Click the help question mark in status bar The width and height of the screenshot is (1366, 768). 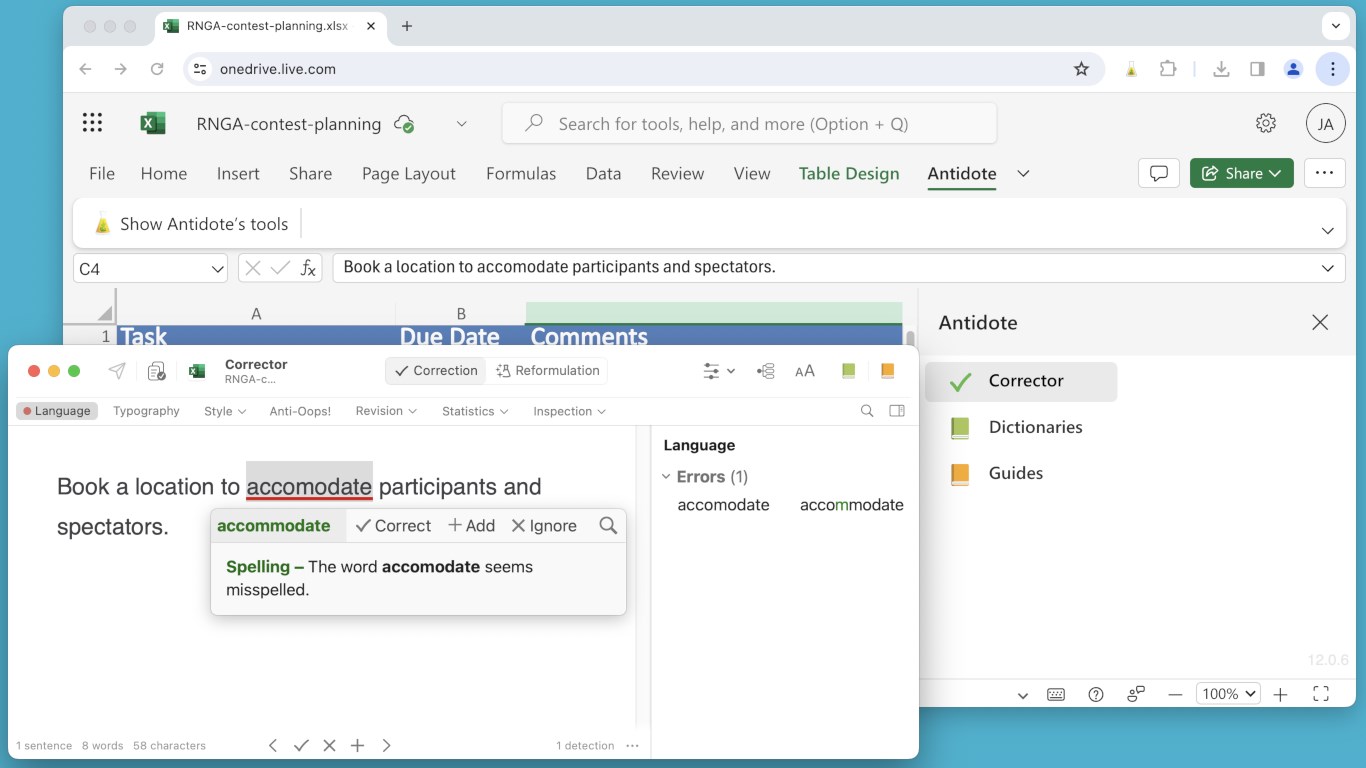[1096, 694]
